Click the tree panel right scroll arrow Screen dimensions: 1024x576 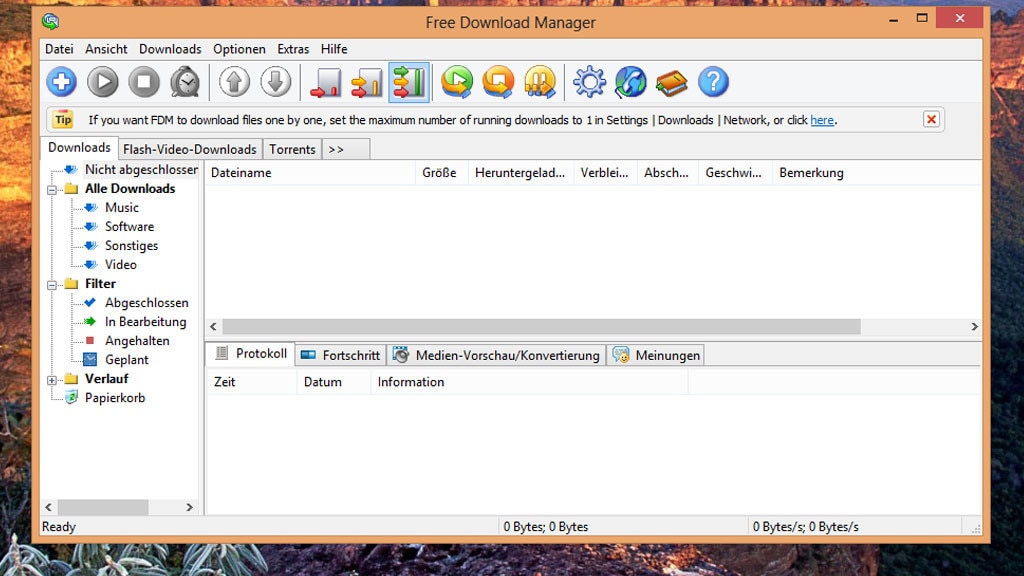click(x=189, y=507)
